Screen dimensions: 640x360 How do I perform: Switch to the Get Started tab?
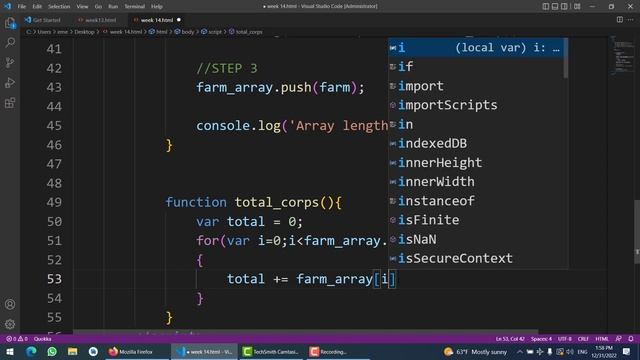point(42,20)
